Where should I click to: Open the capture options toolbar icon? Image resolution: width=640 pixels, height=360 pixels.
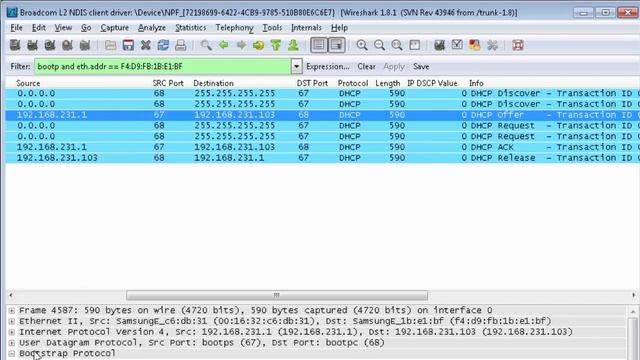[32, 45]
